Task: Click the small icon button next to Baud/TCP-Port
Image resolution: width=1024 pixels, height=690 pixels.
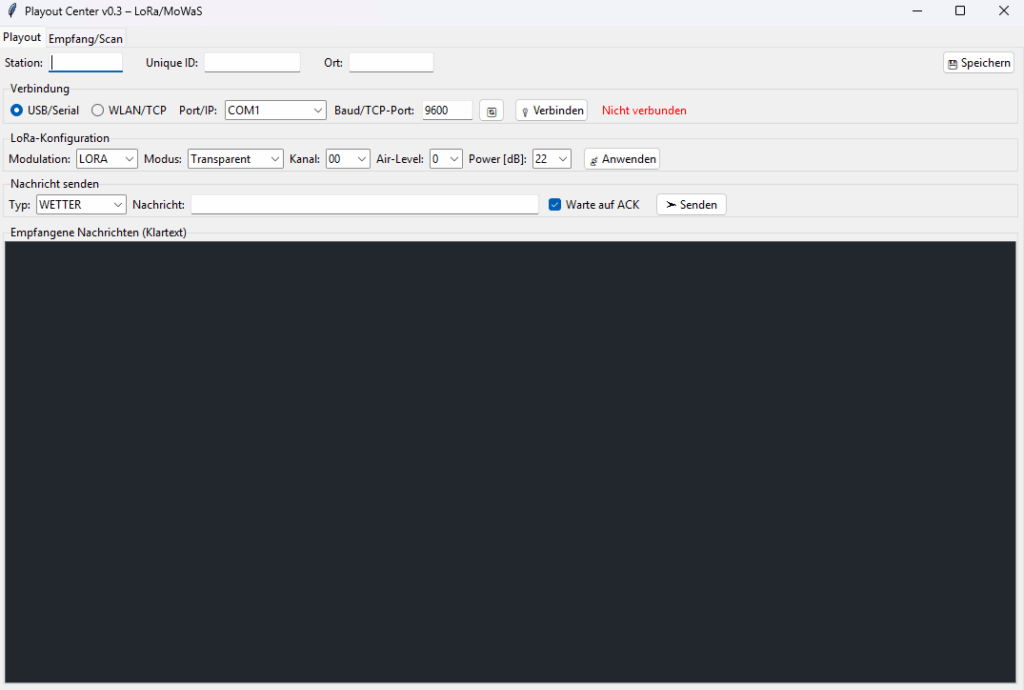Action: click(x=491, y=111)
